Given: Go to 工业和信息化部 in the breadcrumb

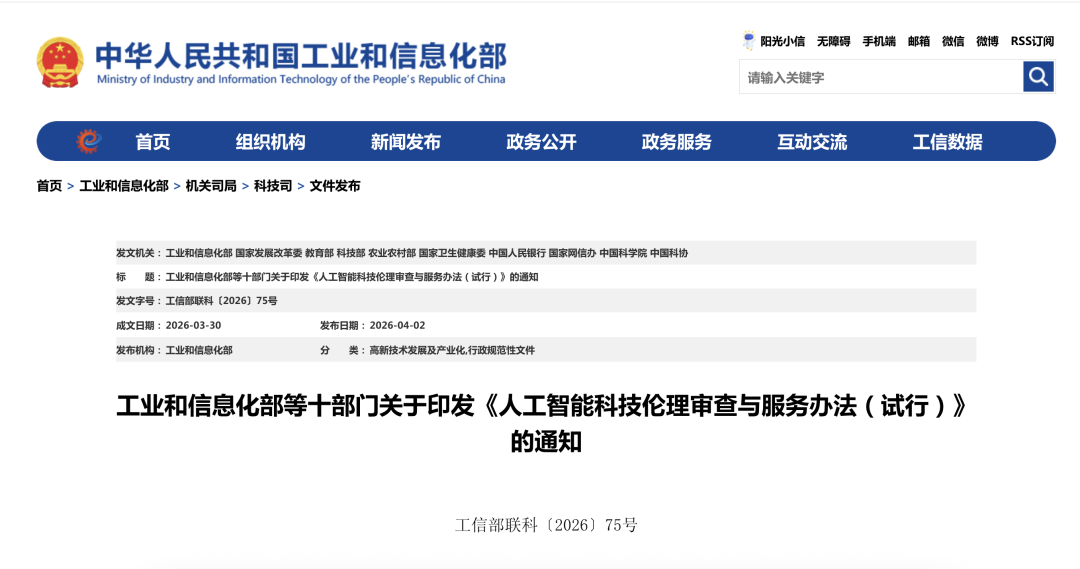Looking at the screenshot, I should click(124, 186).
